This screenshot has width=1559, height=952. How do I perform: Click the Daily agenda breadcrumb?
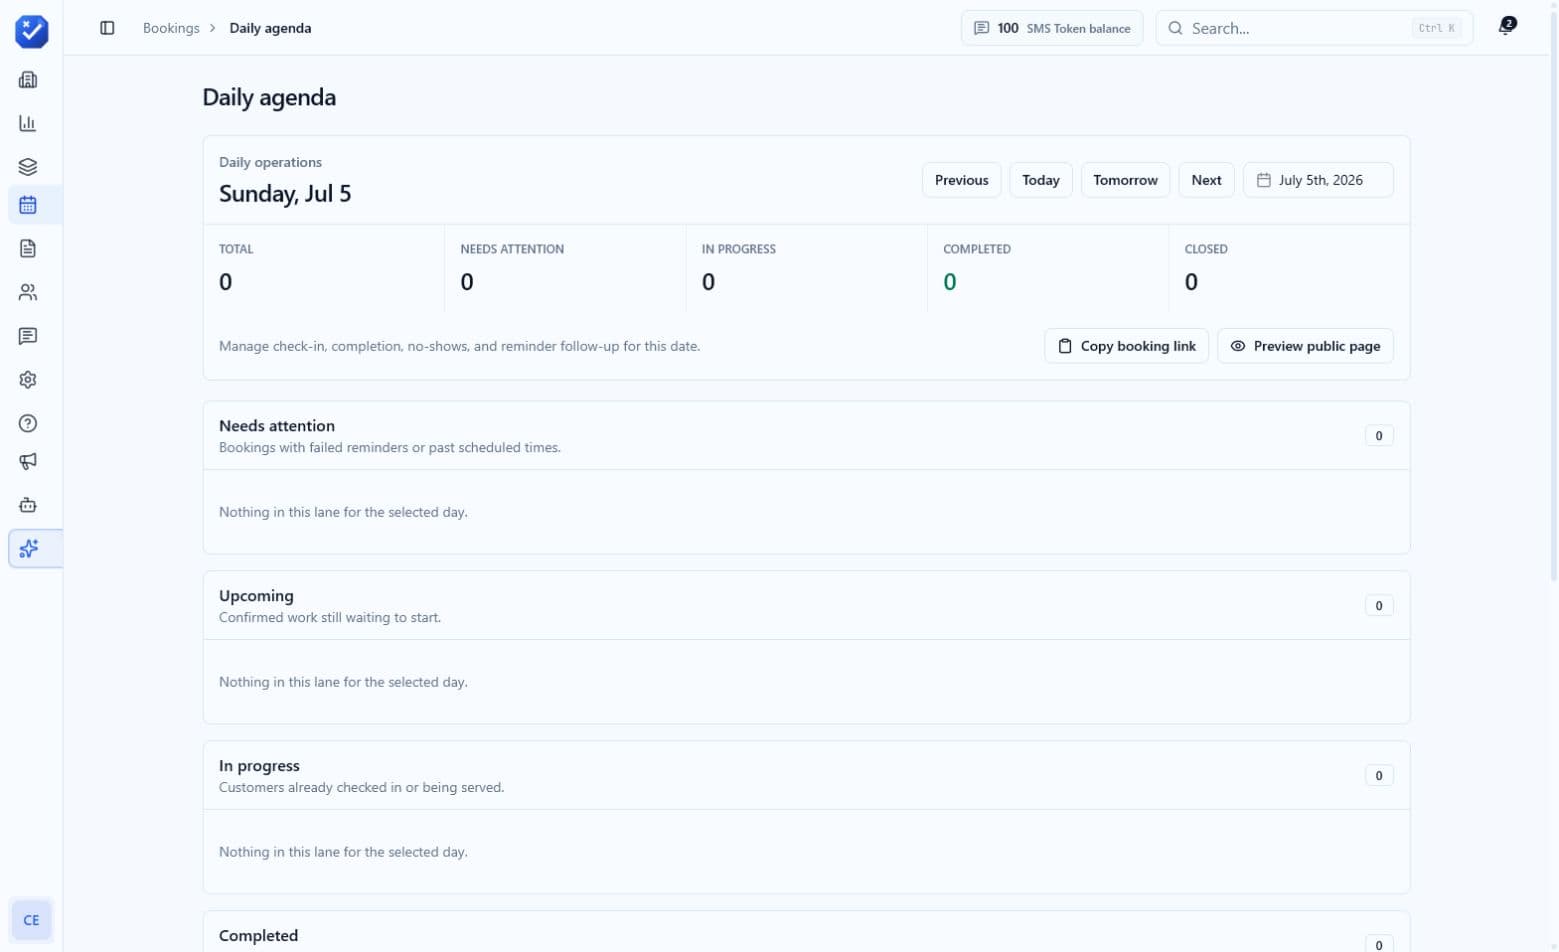pos(270,28)
